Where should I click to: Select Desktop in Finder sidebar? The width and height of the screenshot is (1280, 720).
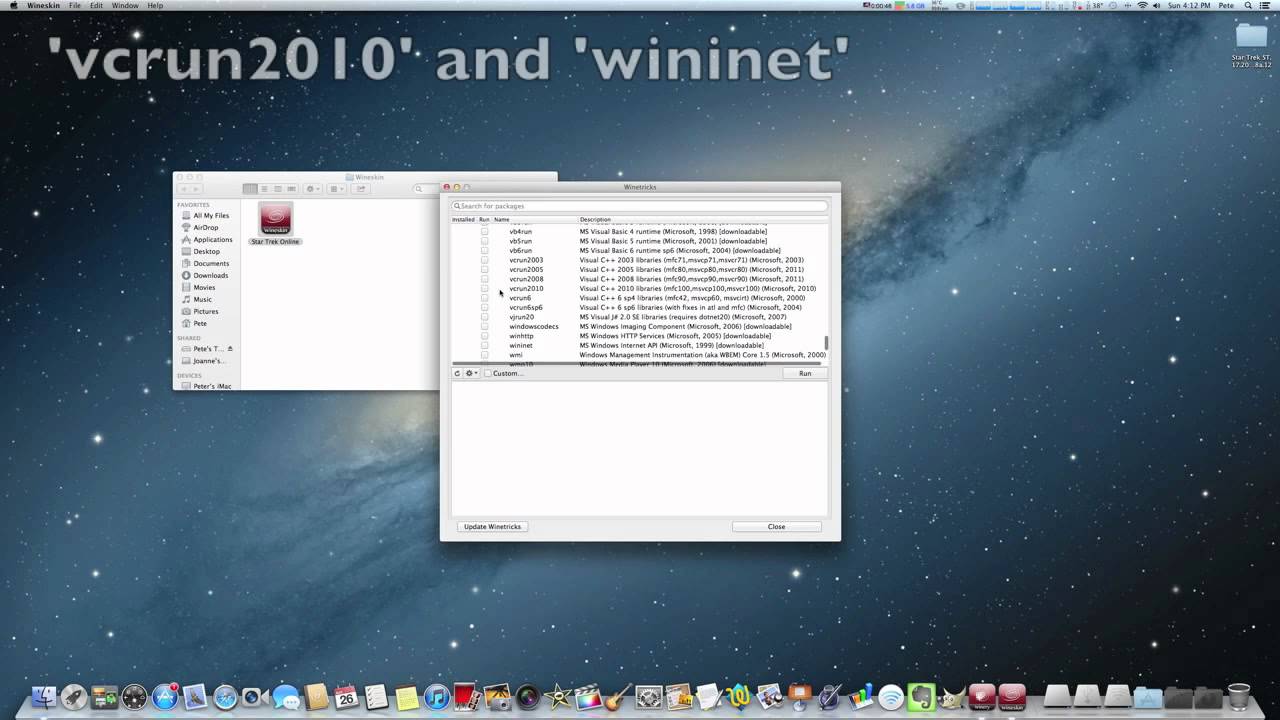(206, 251)
